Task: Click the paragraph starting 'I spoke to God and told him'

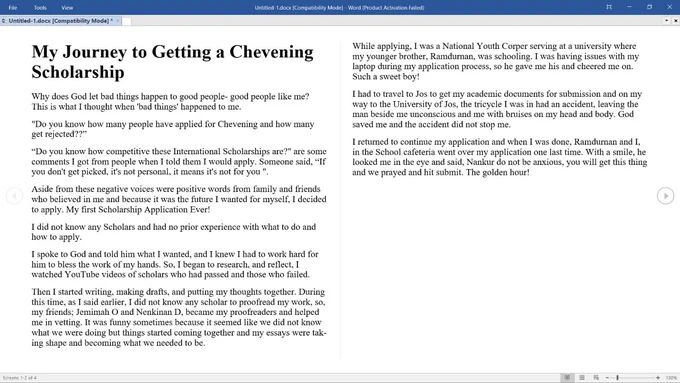Action: 175,264
